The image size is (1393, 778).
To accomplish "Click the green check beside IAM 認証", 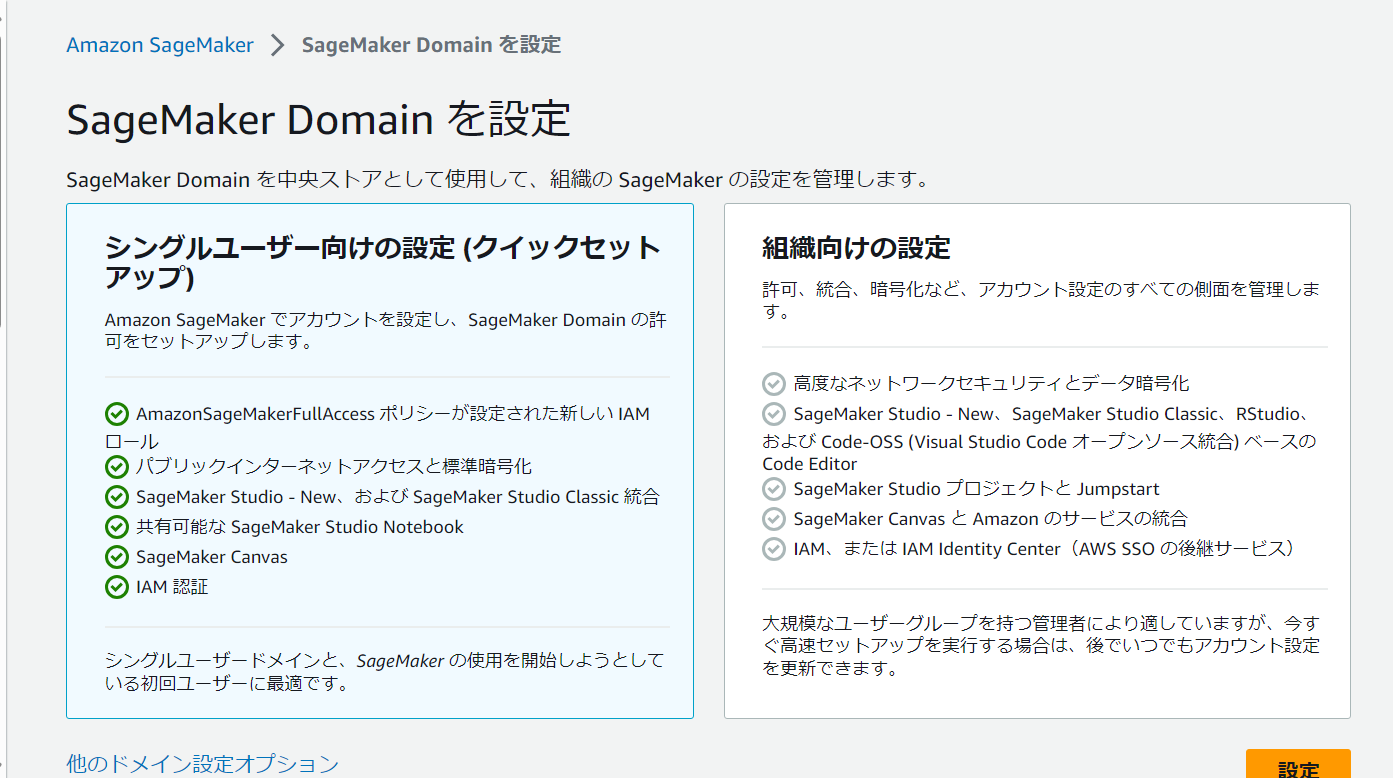I will click(x=117, y=587).
